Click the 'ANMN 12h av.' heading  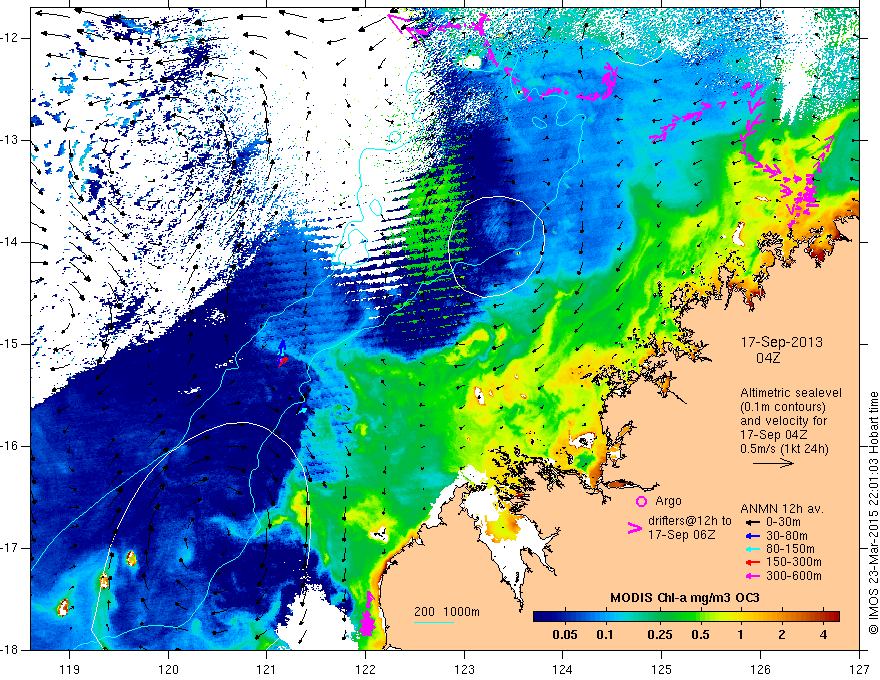pyautogui.click(x=782, y=509)
